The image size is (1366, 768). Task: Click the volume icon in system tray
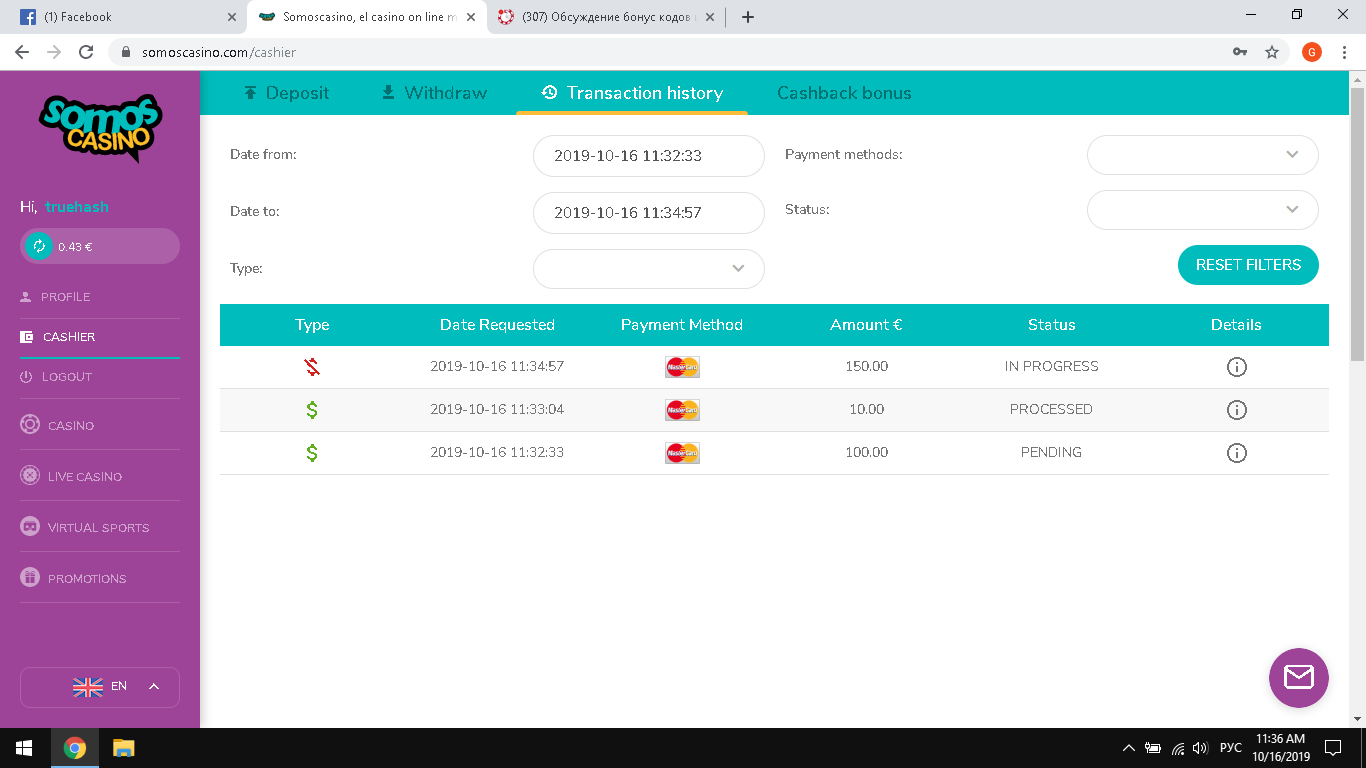1201,748
